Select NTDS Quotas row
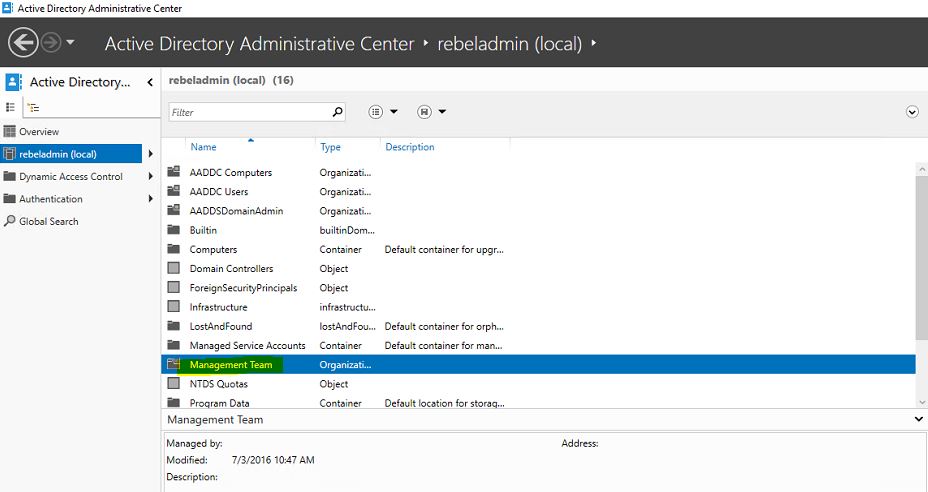Image resolution: width=928 pixels, height=492 pixels. 538,384
